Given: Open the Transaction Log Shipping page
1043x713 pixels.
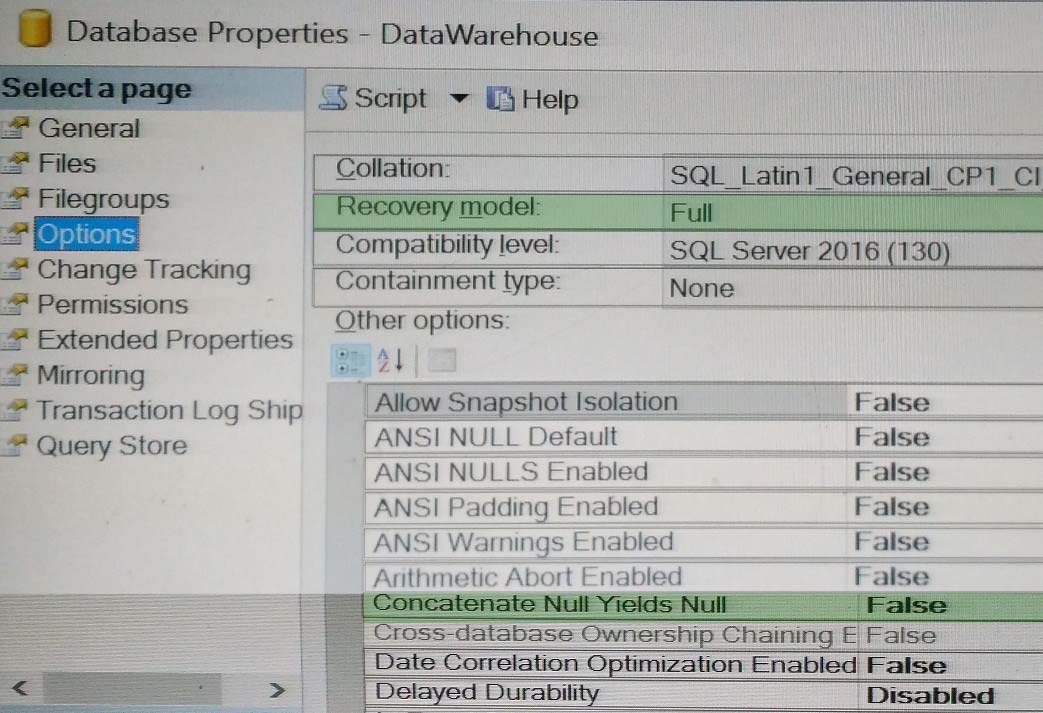Looking at the screenshot, I should point(170,410).
